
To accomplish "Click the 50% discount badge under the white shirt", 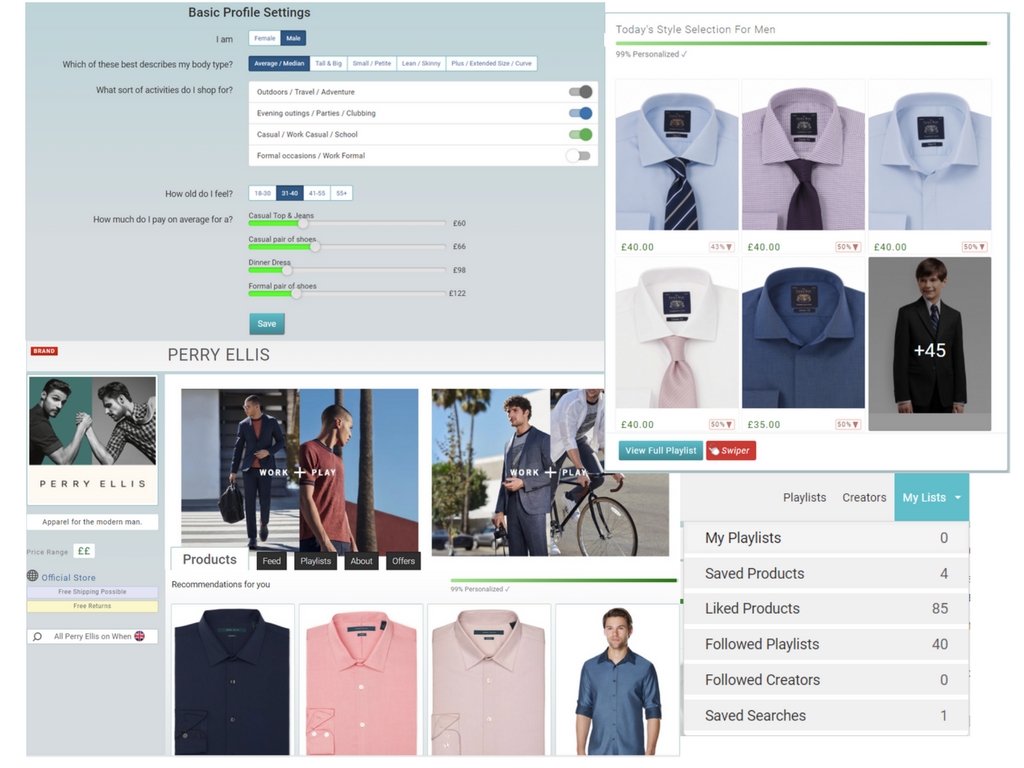I will tap(722, 424).
